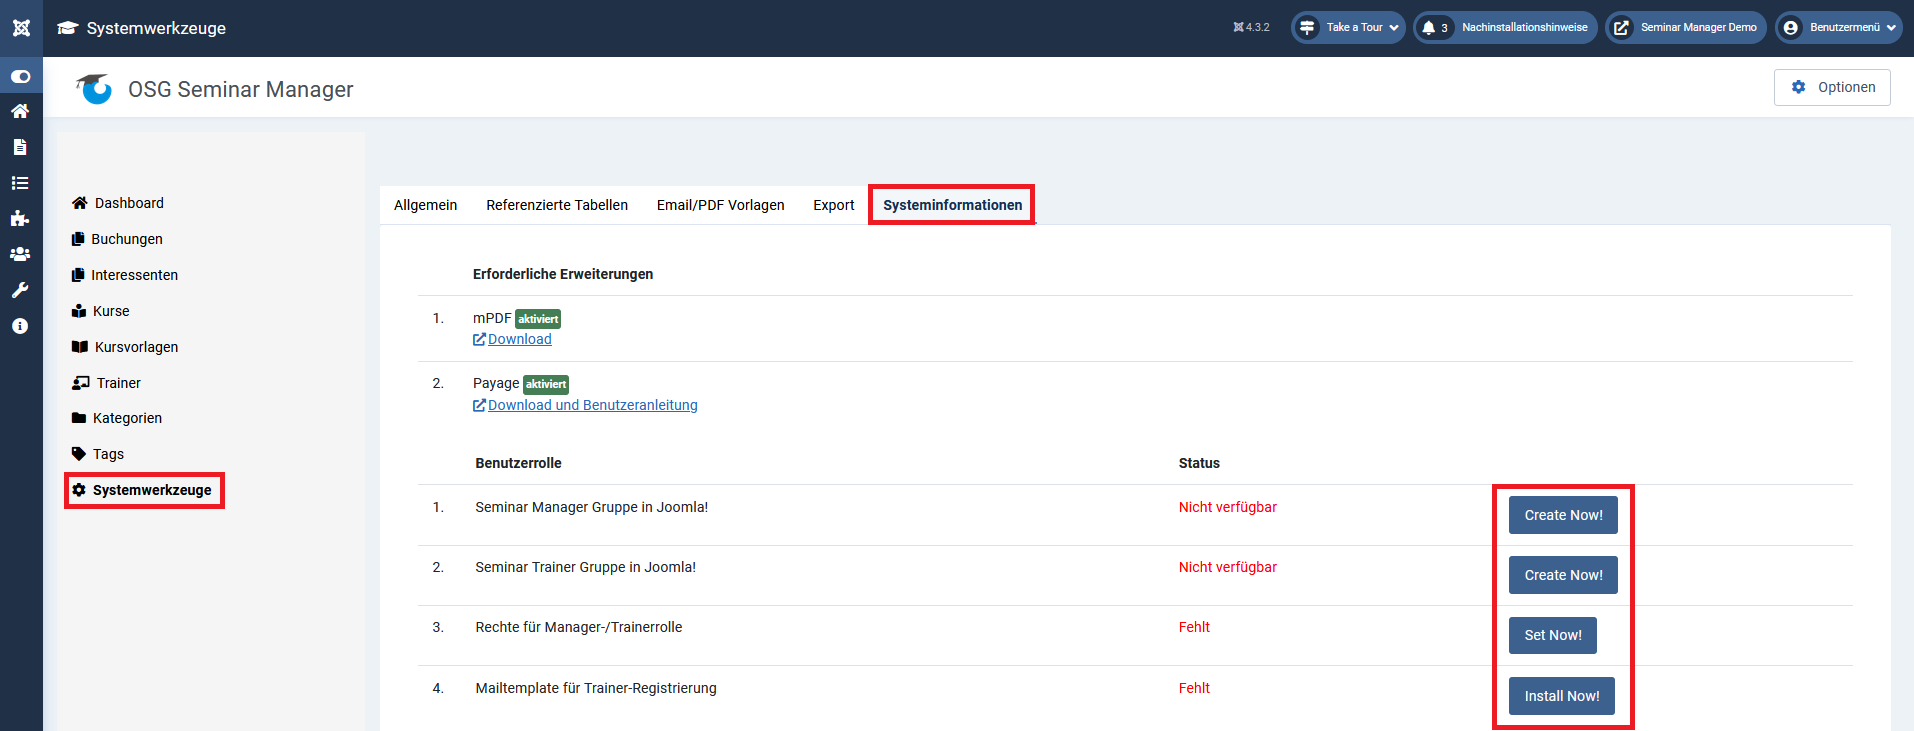Open the Home dashboard icon in sidebar
This screenshot has width=1914, height=731.
[x=20, y=111]
